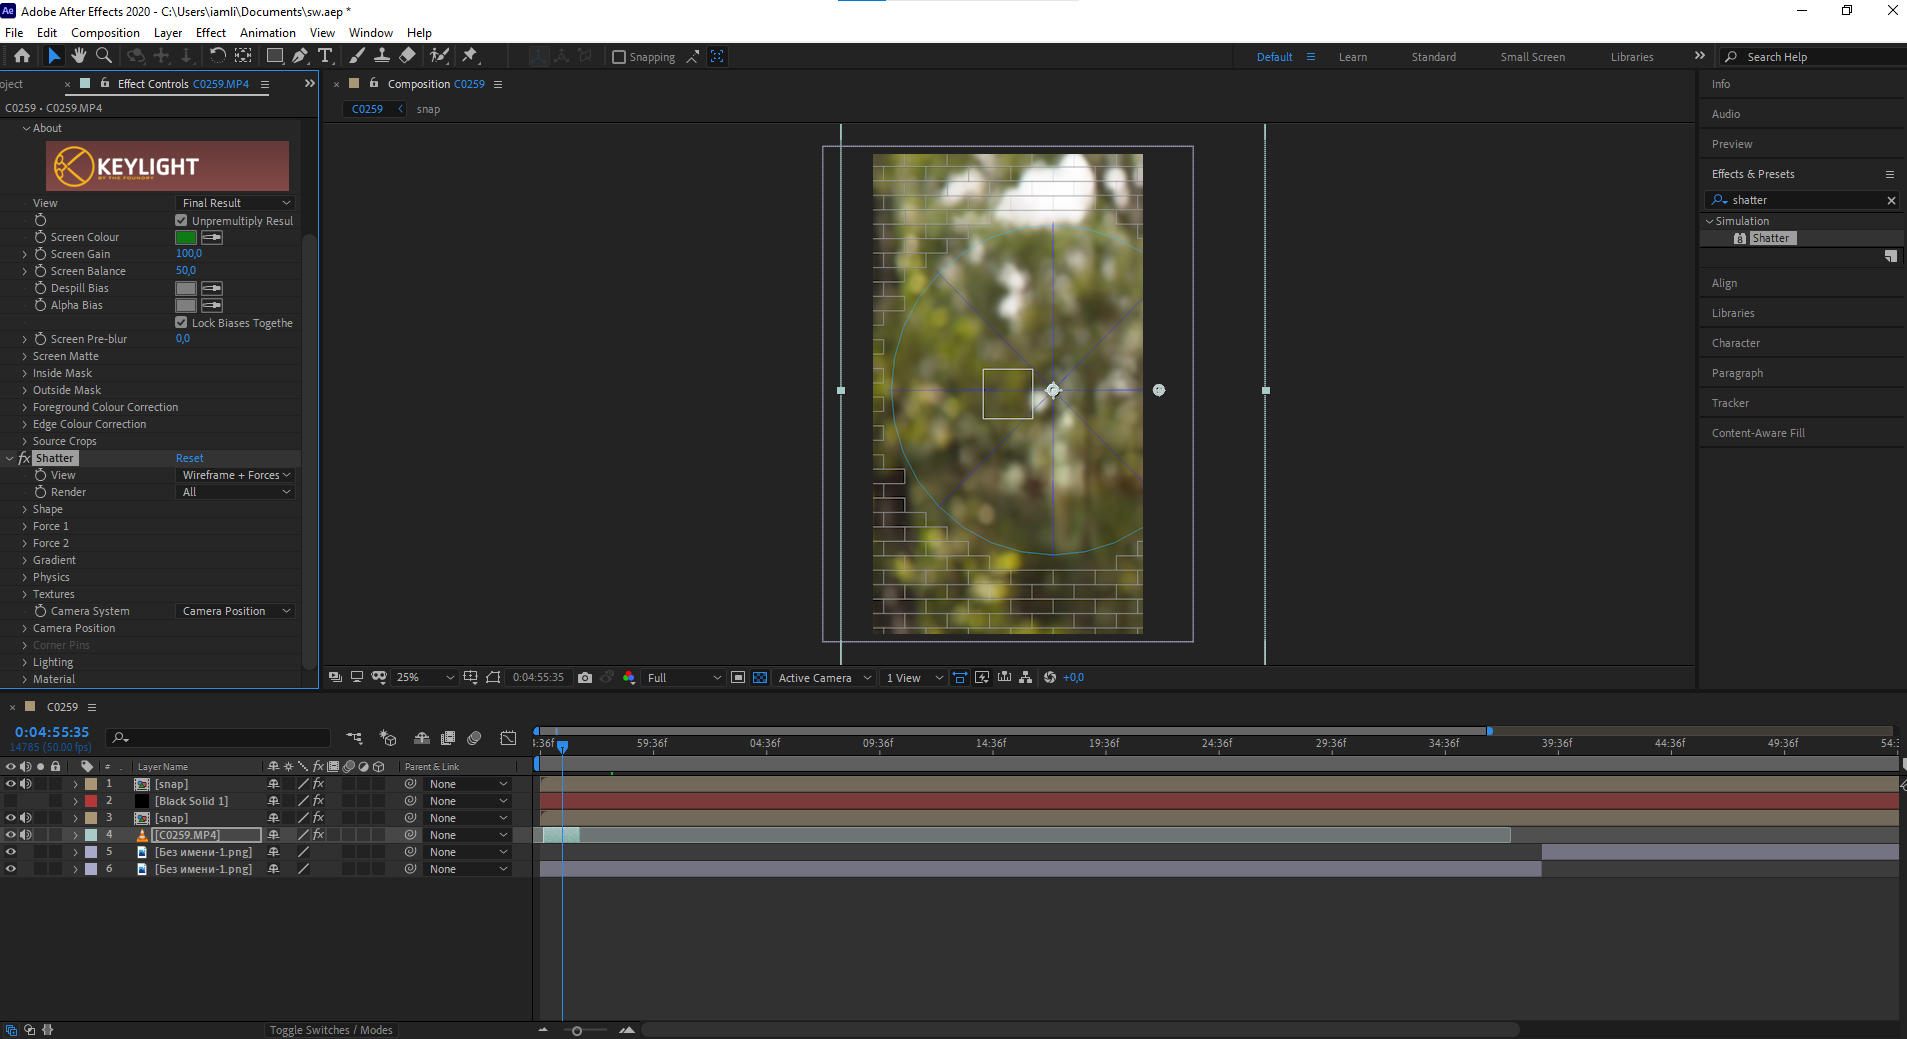1907x1039 pixels.
Task: Select the Pen tool
Action: [x=300, y=56]
